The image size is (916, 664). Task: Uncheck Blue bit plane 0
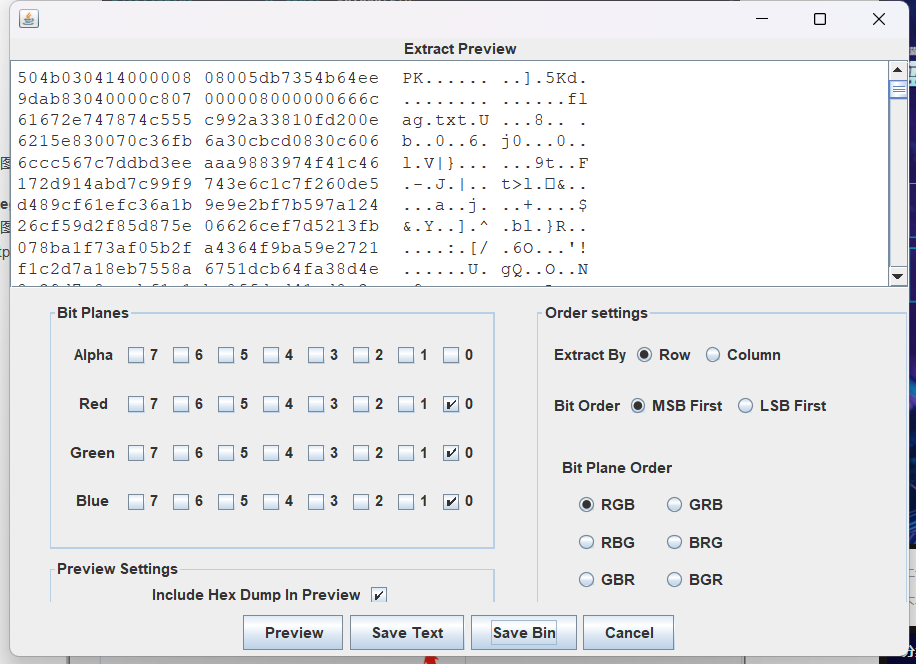tap(451, 502)
